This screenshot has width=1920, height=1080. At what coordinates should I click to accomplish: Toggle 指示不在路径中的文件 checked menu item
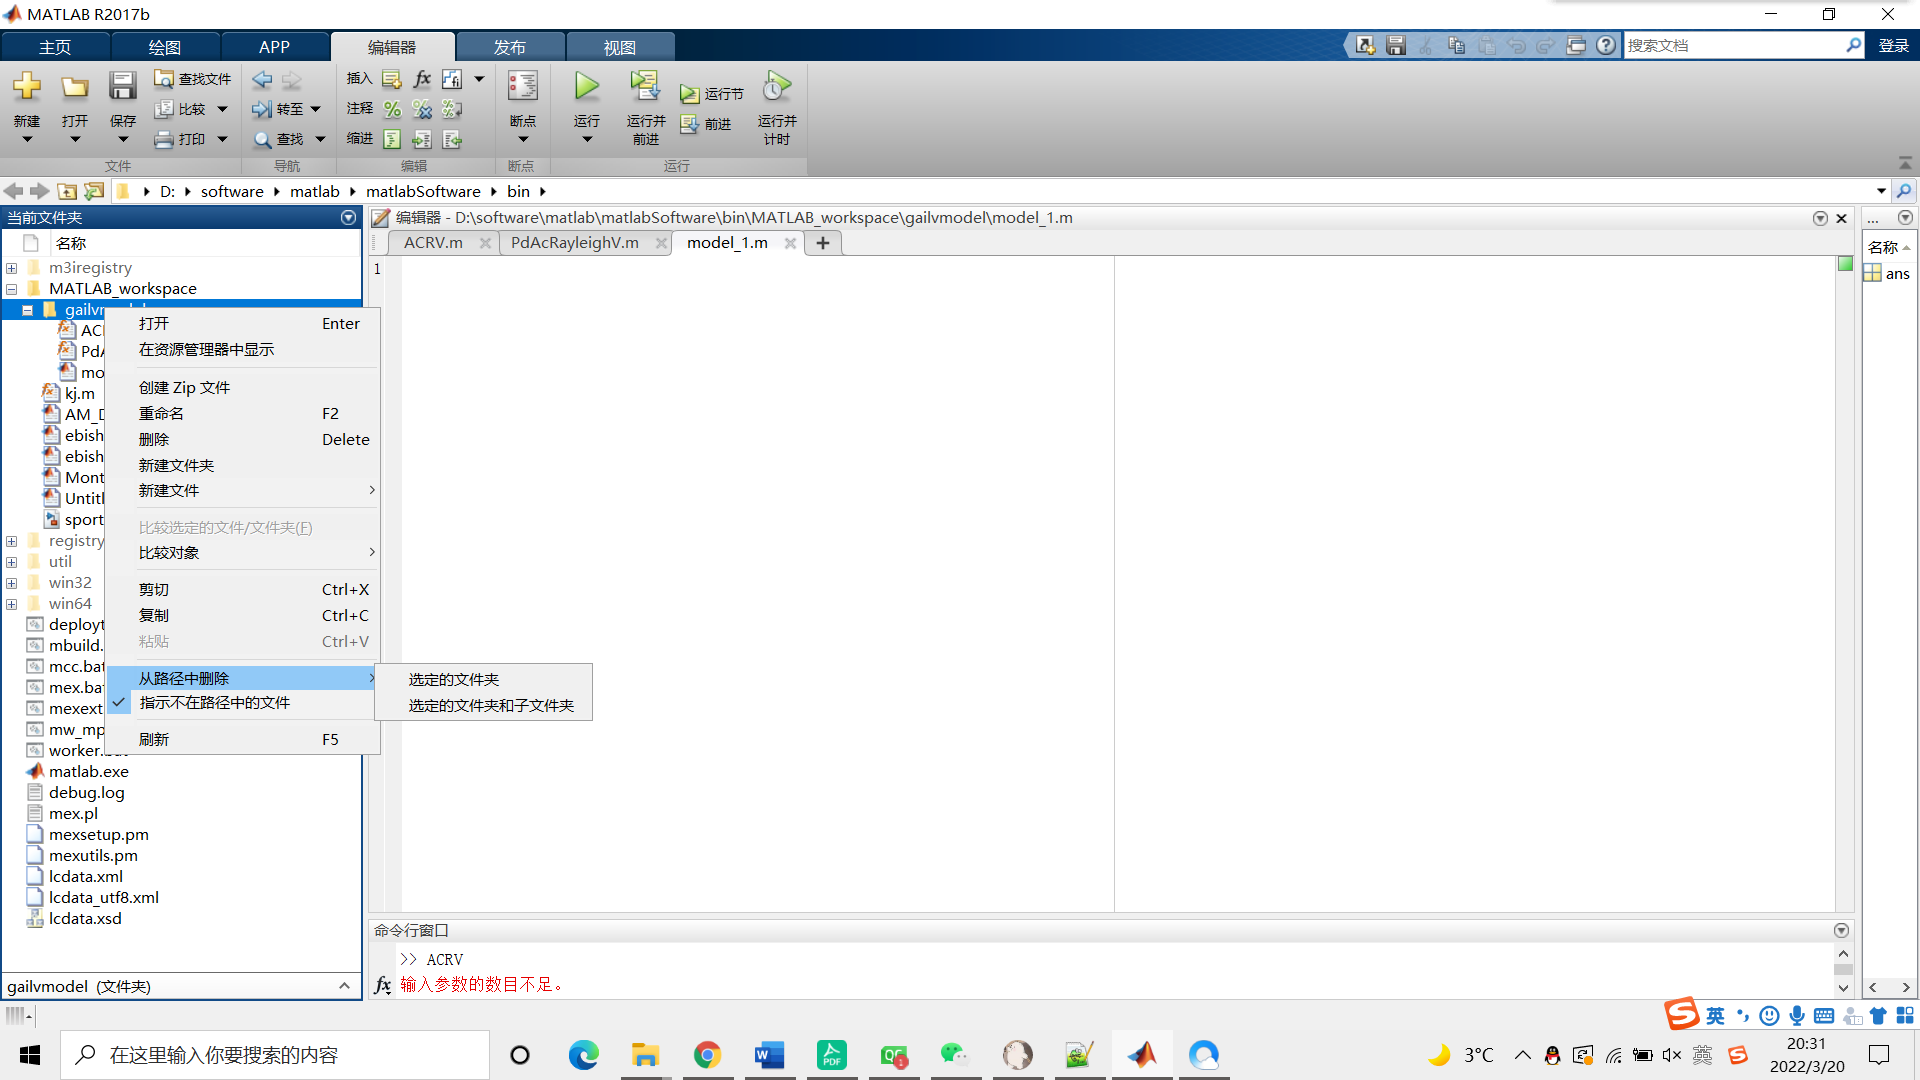coord(215,703)
